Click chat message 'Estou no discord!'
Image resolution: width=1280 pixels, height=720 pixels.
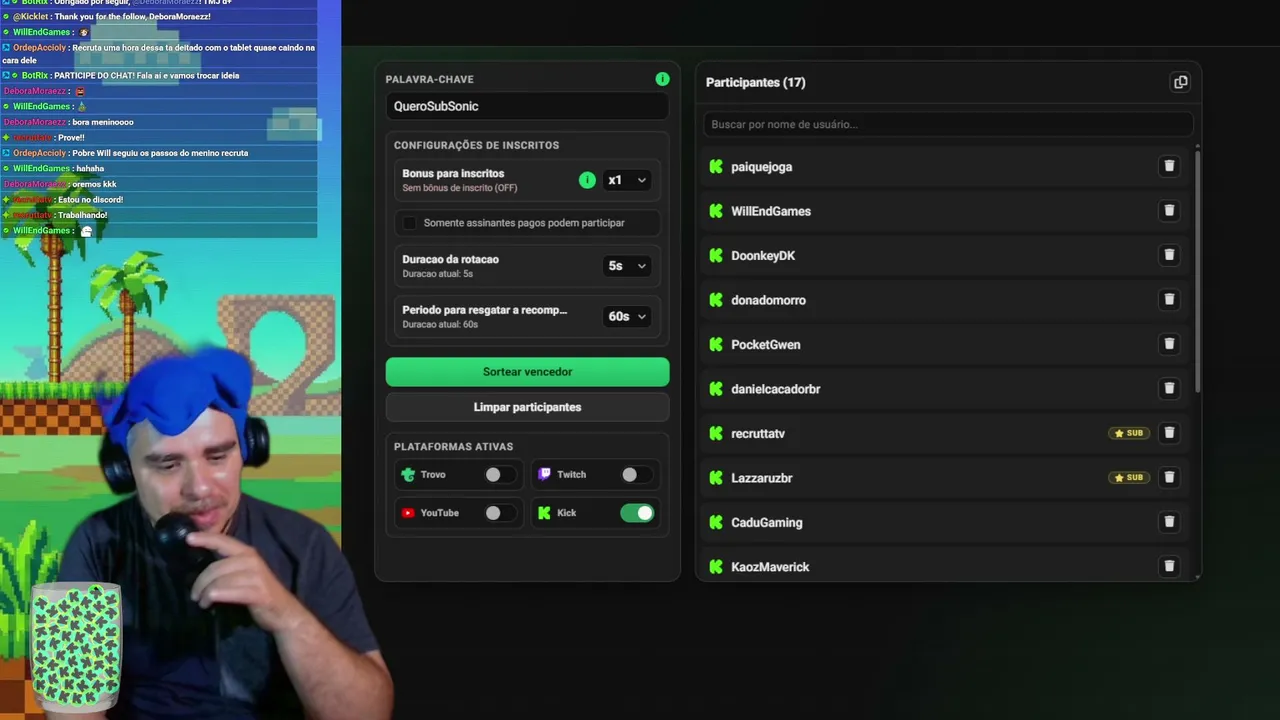tap(90, 199)
